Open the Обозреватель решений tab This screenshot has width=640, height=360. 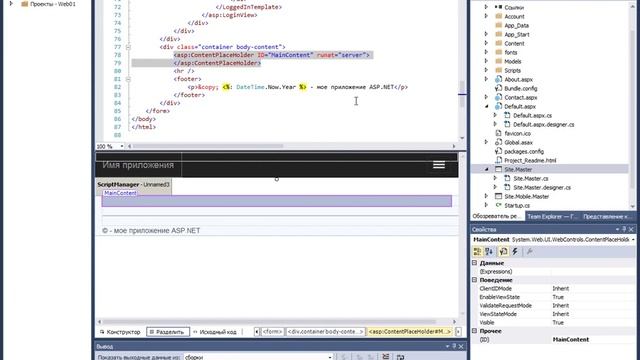point(496,216)
